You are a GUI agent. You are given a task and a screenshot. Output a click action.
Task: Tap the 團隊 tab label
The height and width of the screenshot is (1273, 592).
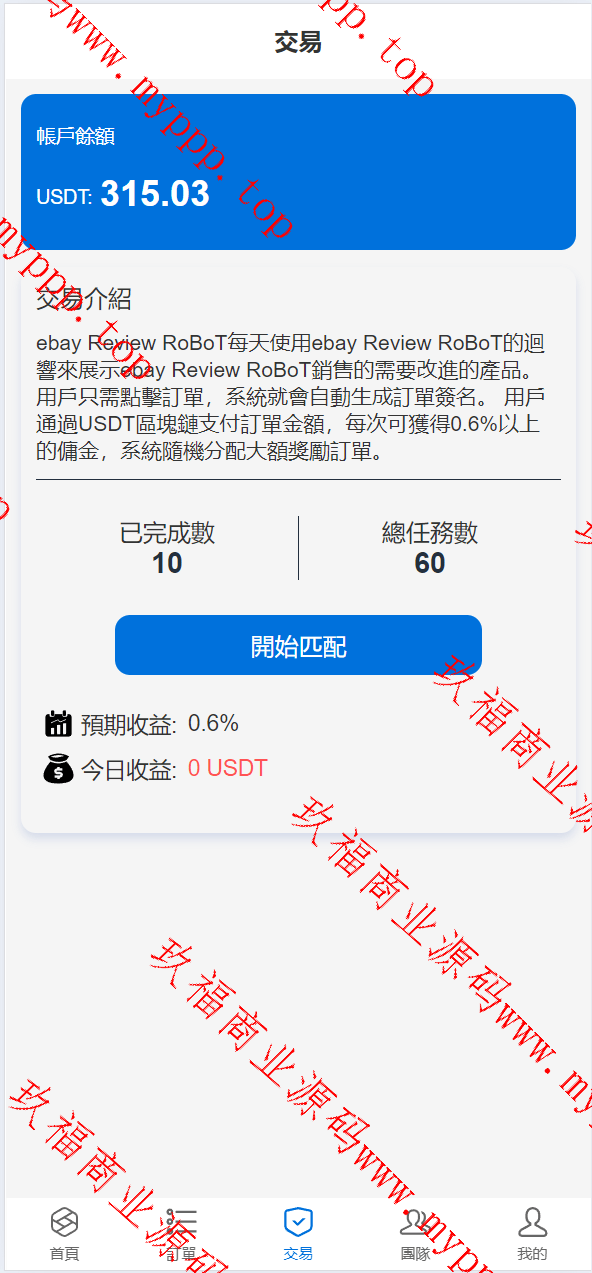(x=415, y=1253)
